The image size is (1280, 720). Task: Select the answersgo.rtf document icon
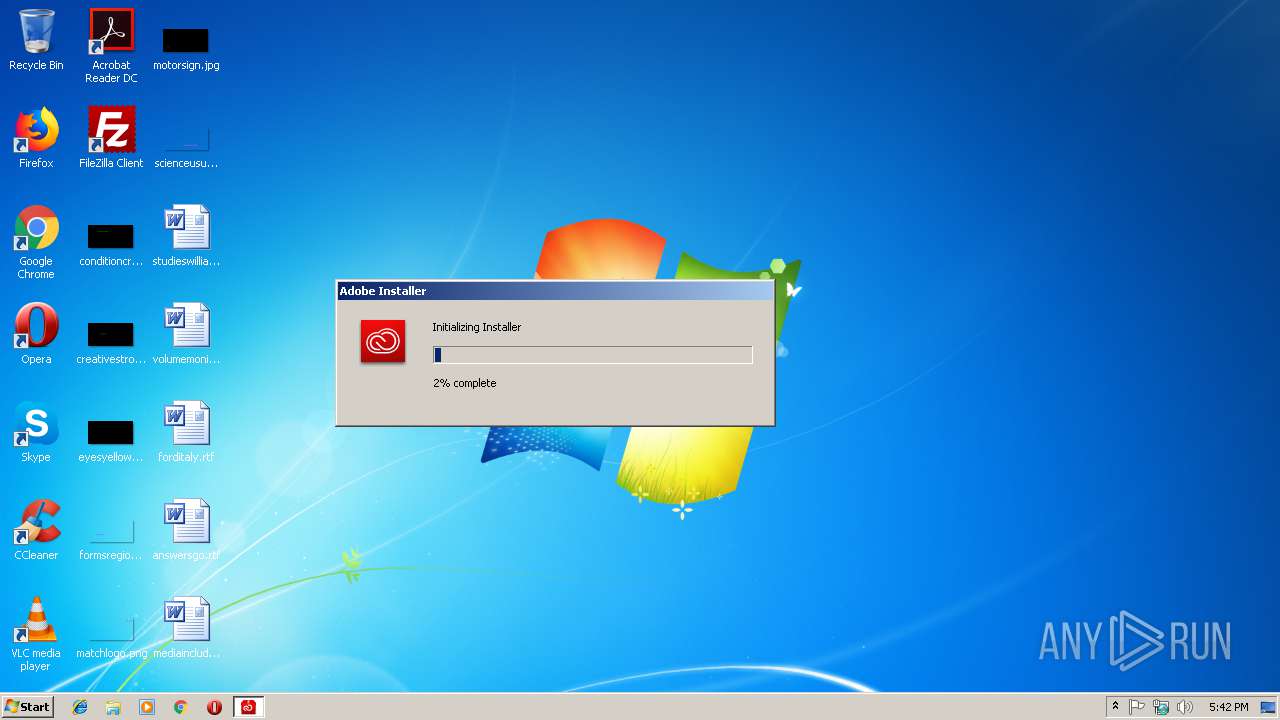[186, 530]
